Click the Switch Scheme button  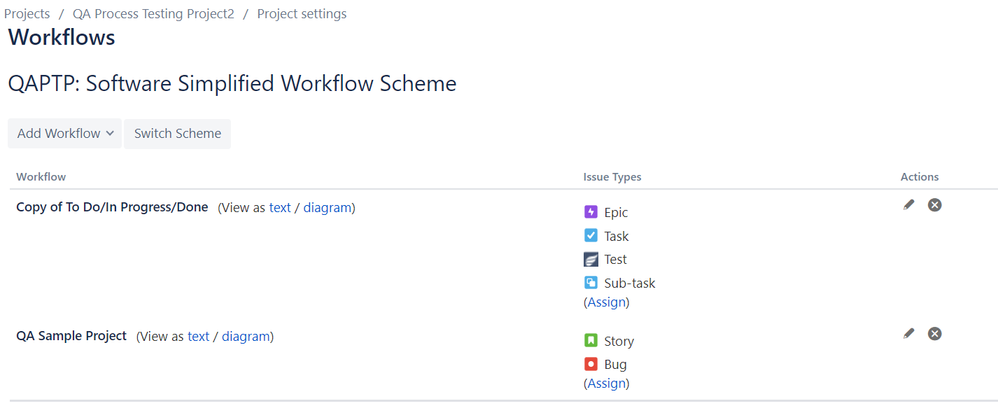pyautogui.click(x=178, y=134)
